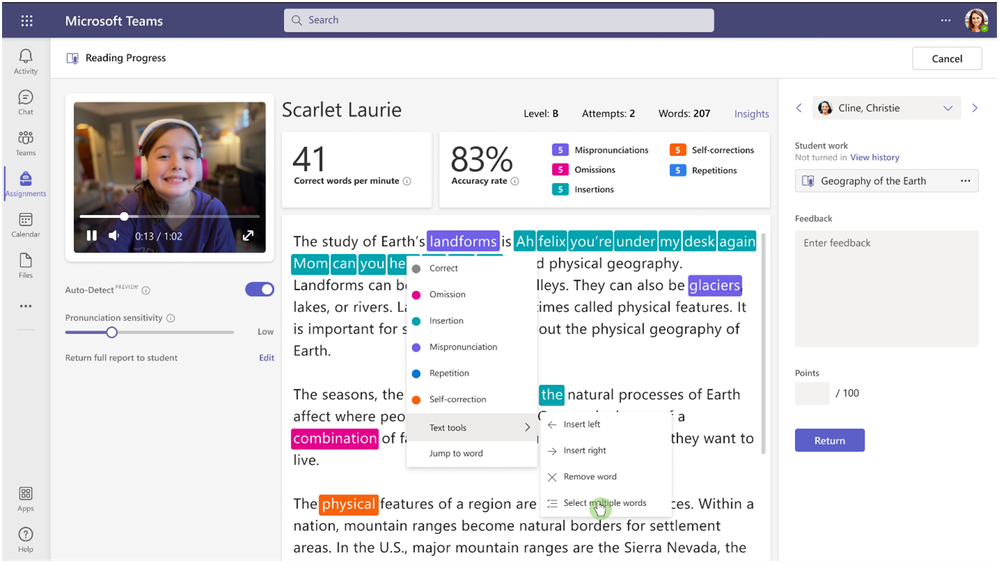Viewport: 999px width, 563px height.
Task: Open more apps ellipsis in sidebar
Action: point(25,306)
